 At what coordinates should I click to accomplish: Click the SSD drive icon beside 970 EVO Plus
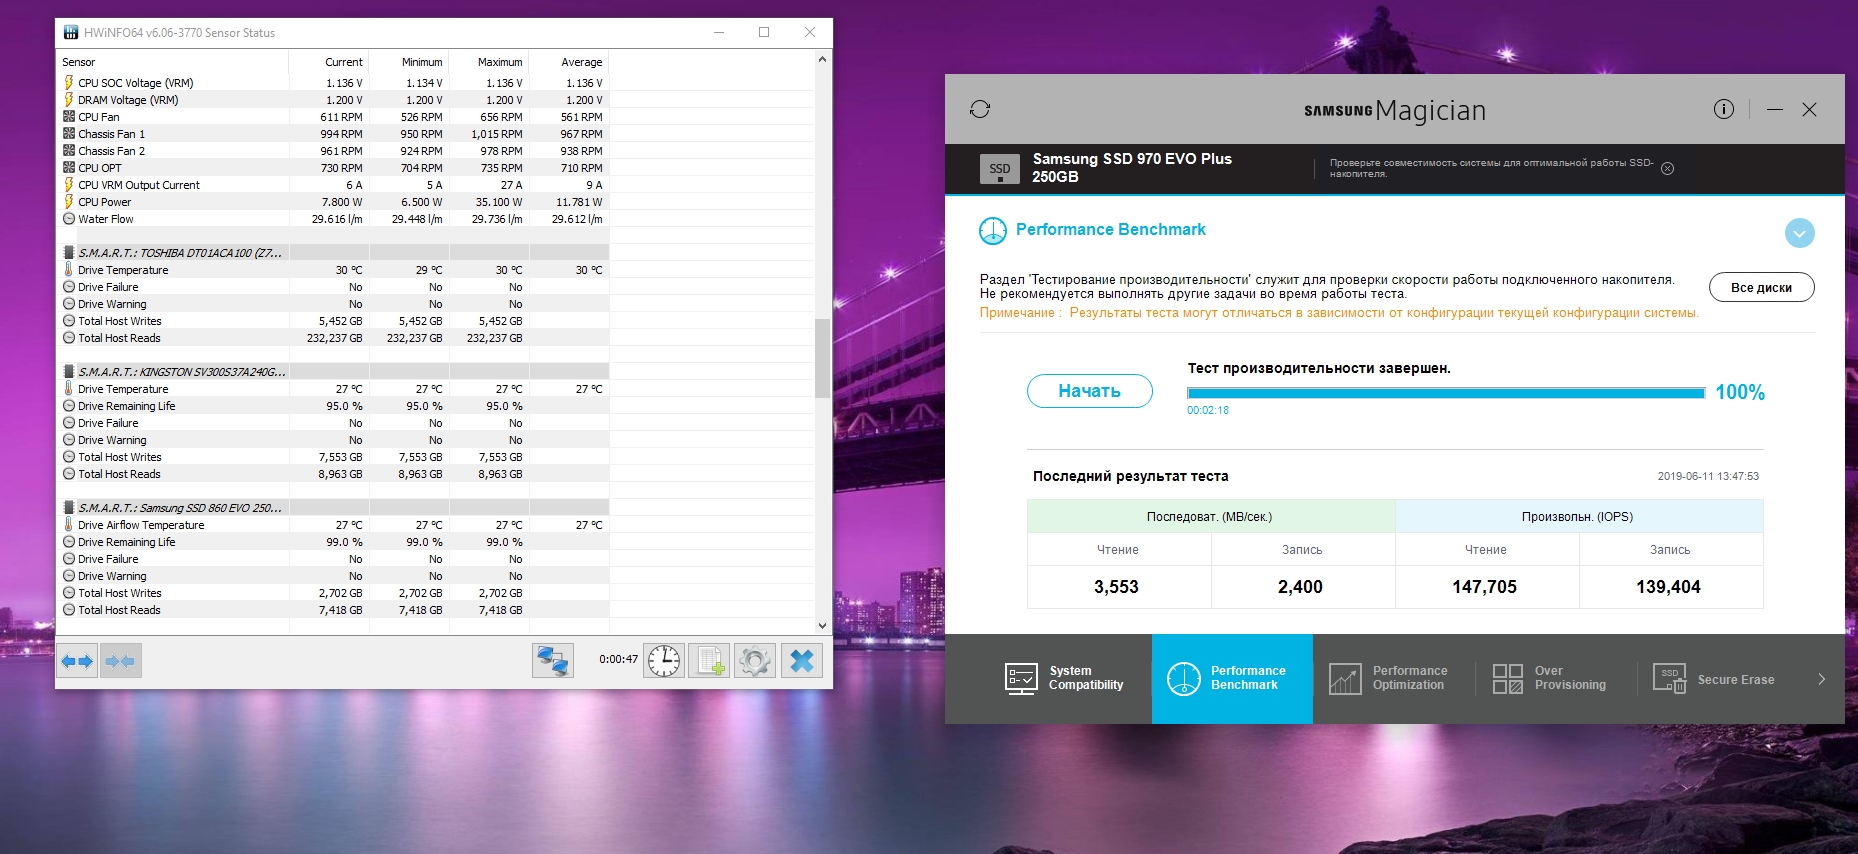(1000, 169)
